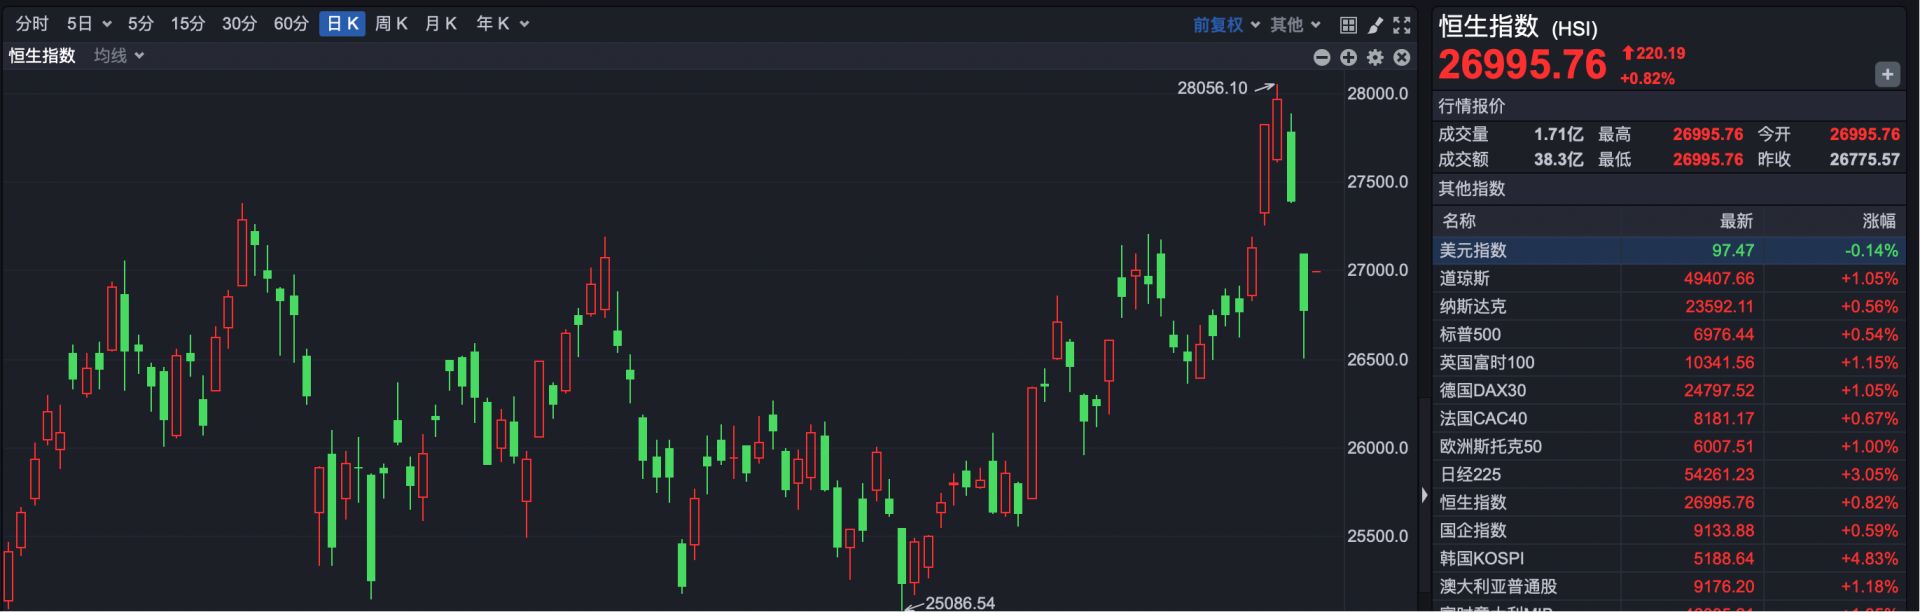The height and width of the screenshot is (612, 1920).
Task: Select the 美元指数 row
Action: [x=1669, y=250]
